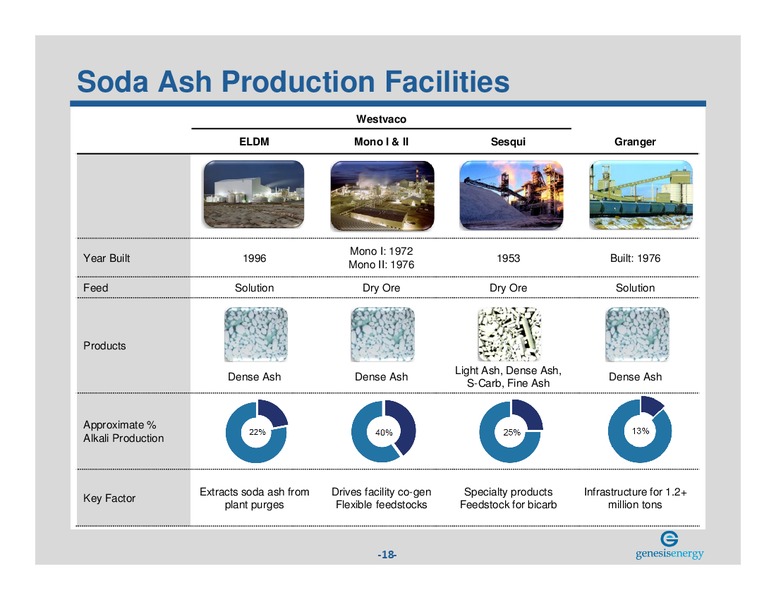Click 'Approximate % Alkali Production' row label

tap(123, 431)
